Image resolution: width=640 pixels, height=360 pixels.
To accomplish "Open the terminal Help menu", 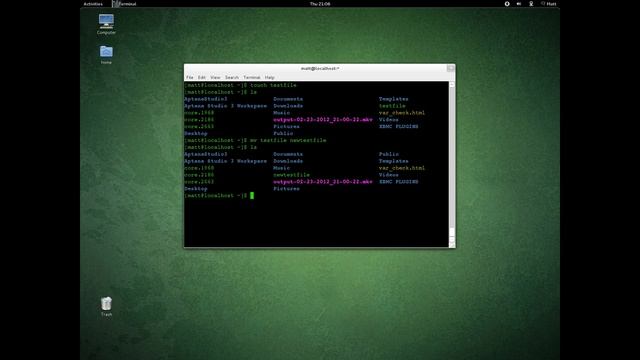I will point(269,77).
